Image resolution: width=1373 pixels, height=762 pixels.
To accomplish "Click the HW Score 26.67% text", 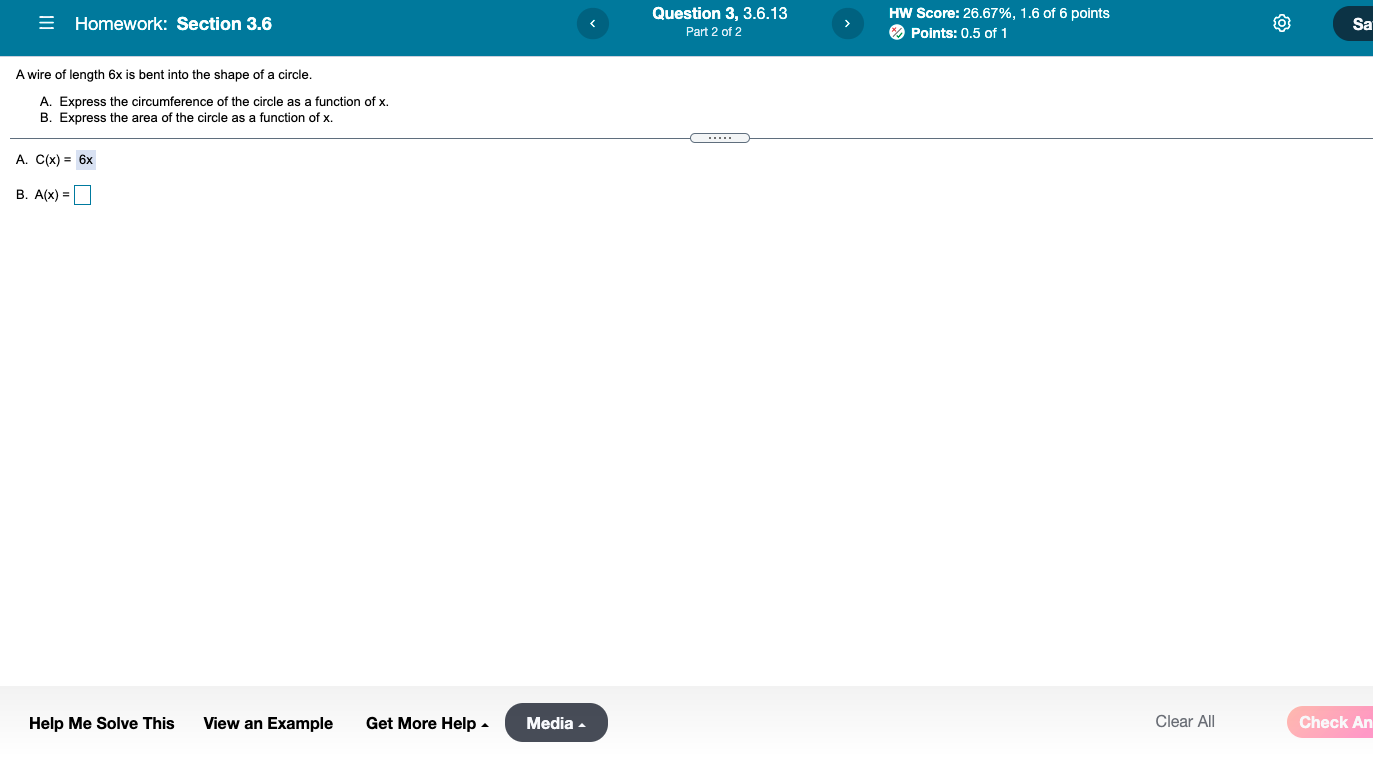I will (x=999, y=13).
